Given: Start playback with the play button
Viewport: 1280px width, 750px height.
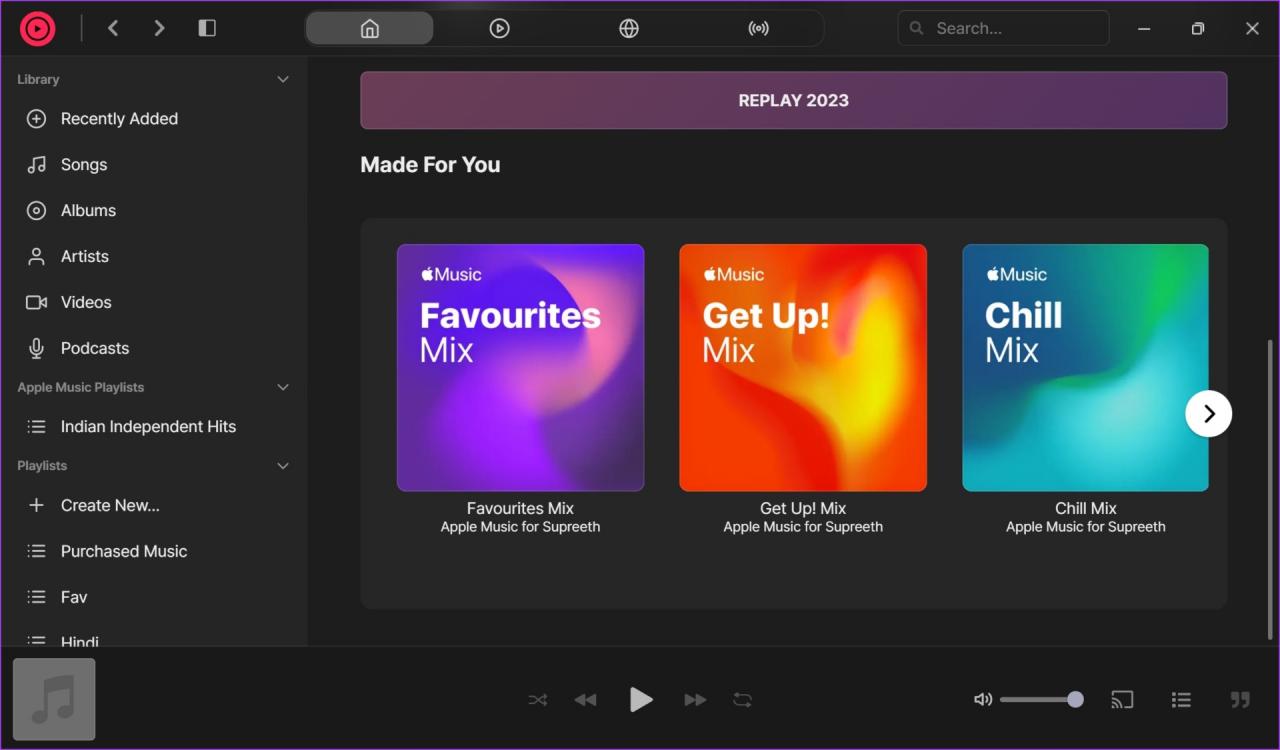Looking at the screenshot, I should (x=641, y=700).
